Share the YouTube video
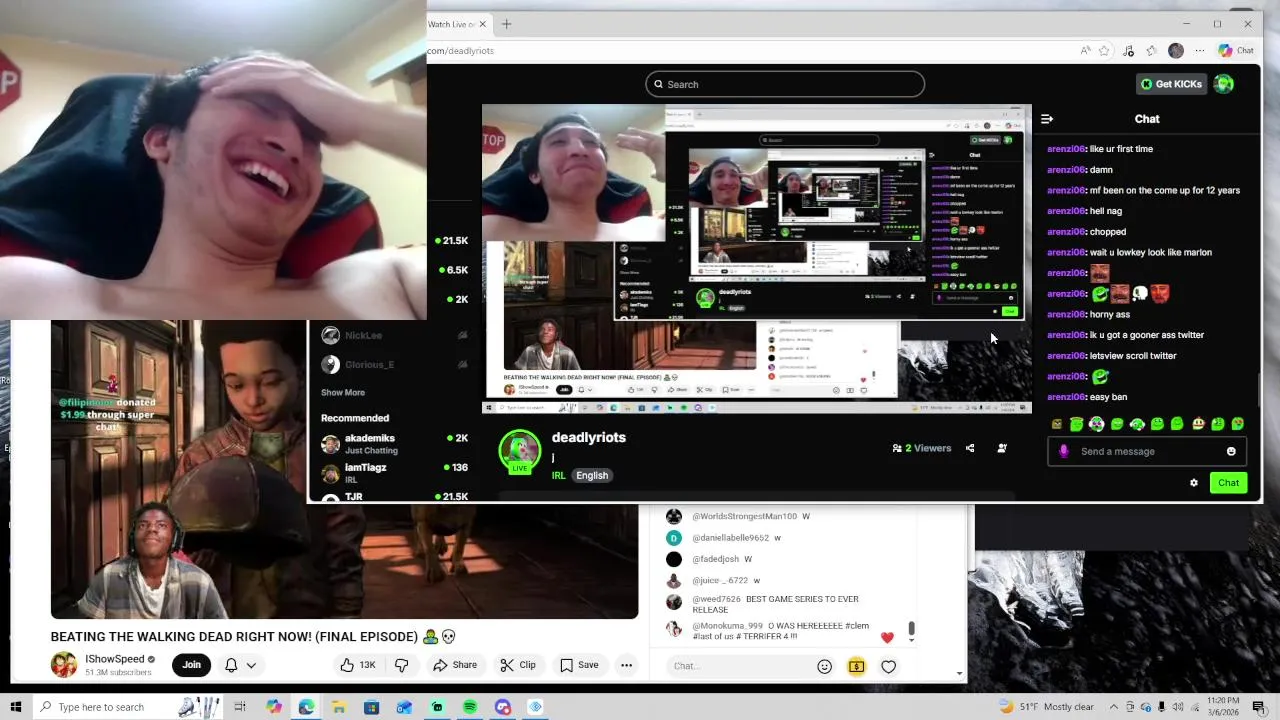The height and width of the screenshot is (720, 1280). click(454, 665)
